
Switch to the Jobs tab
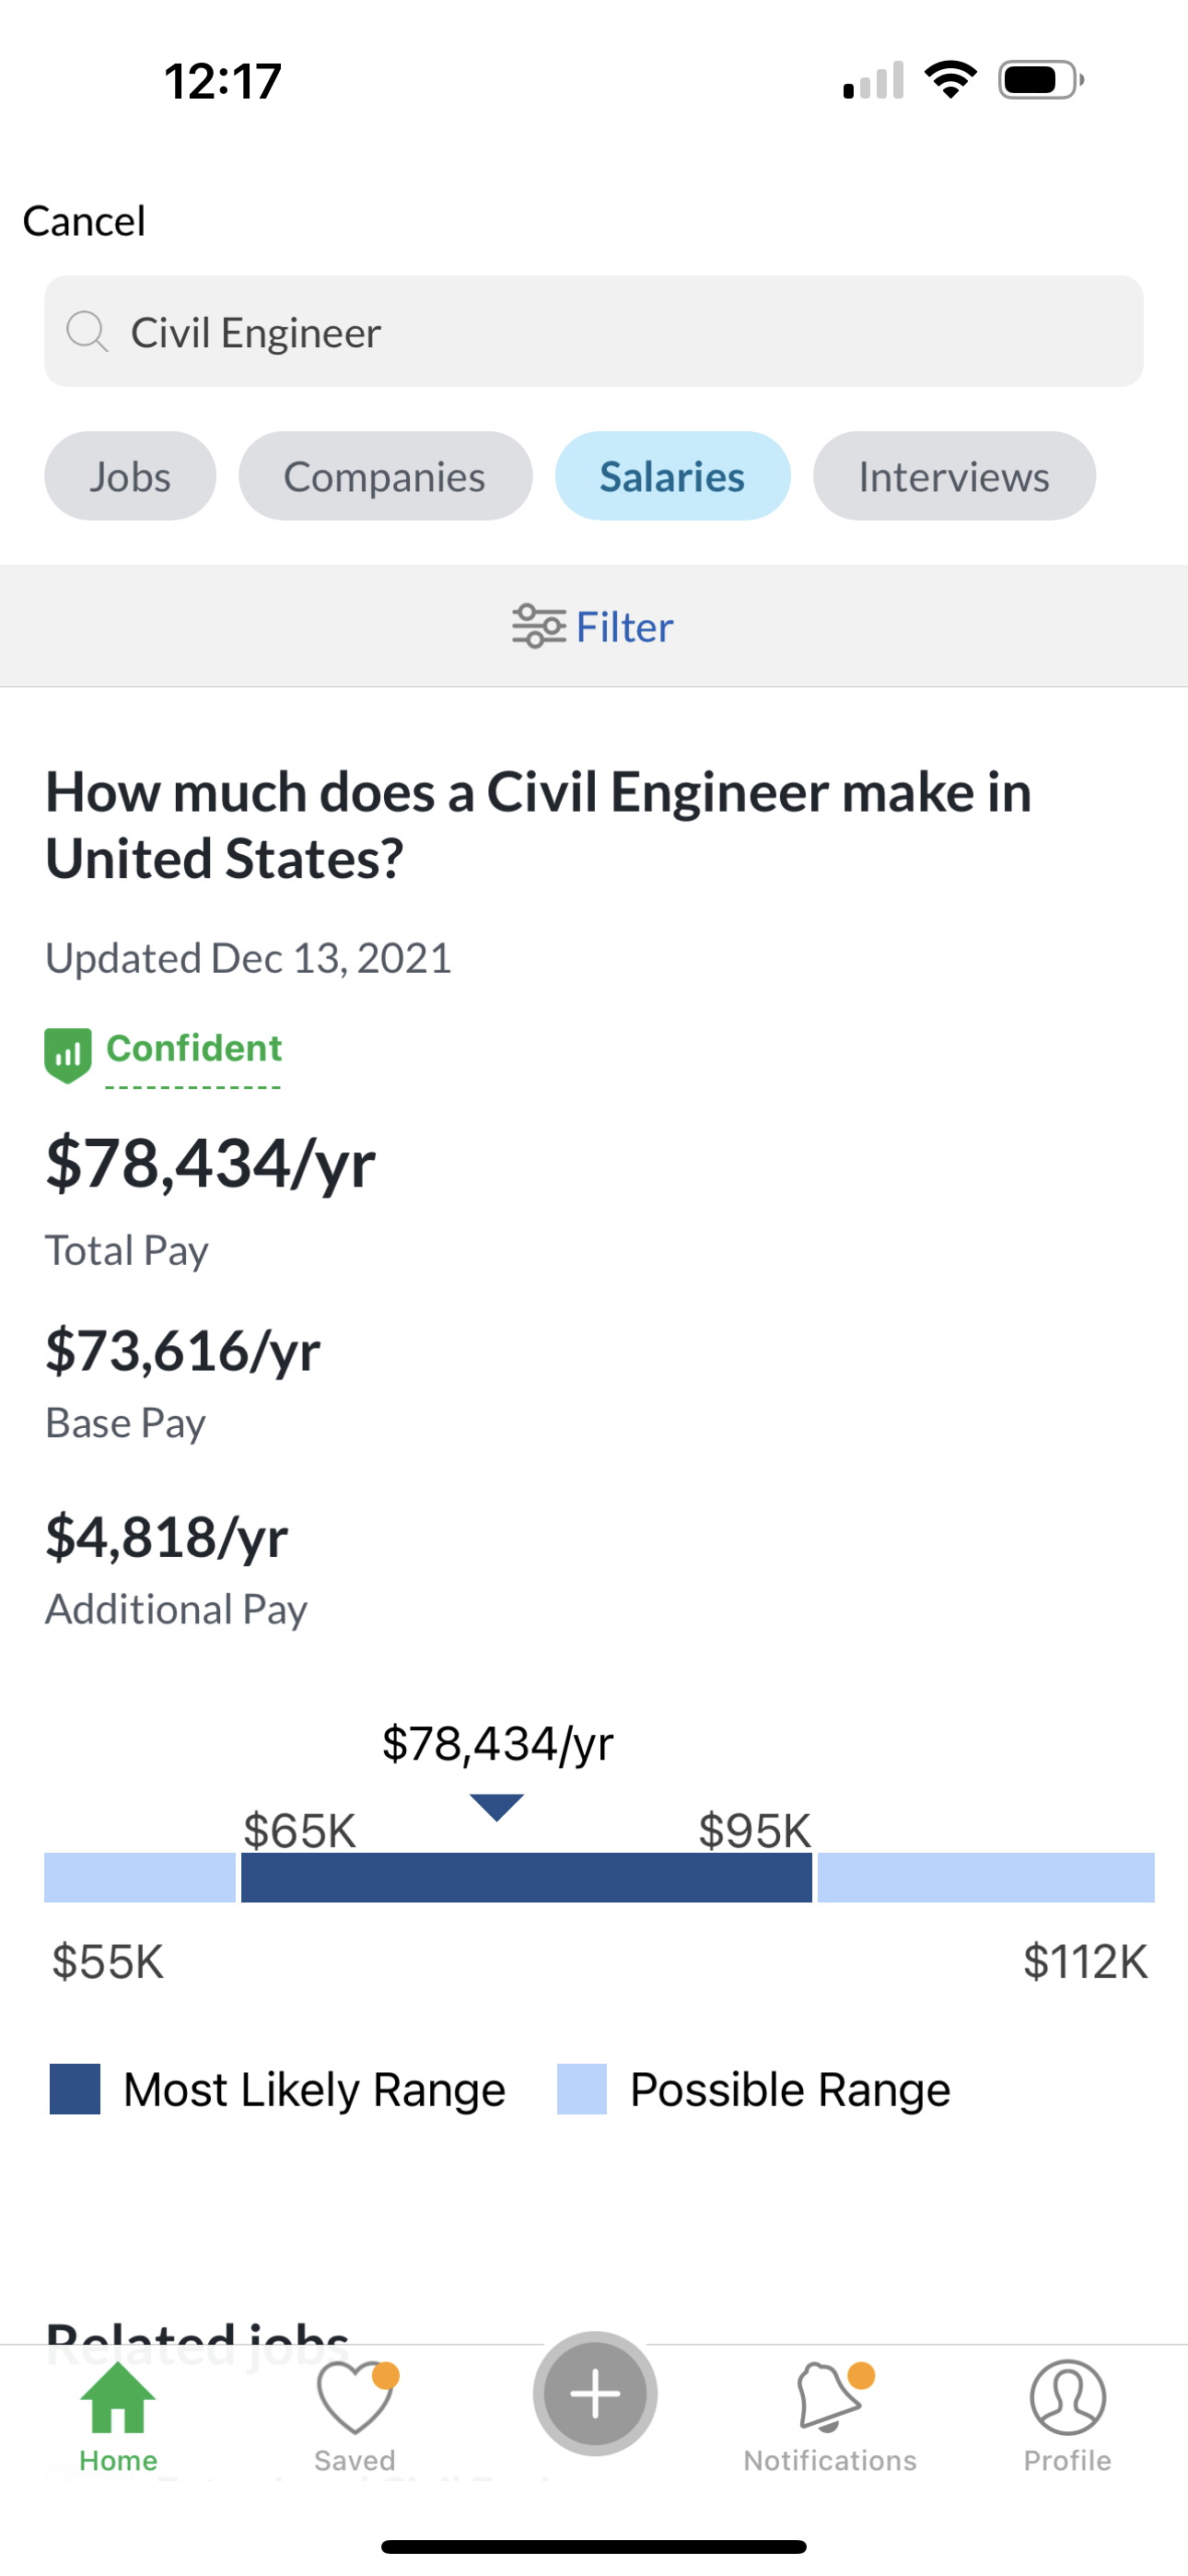(130, 476)
